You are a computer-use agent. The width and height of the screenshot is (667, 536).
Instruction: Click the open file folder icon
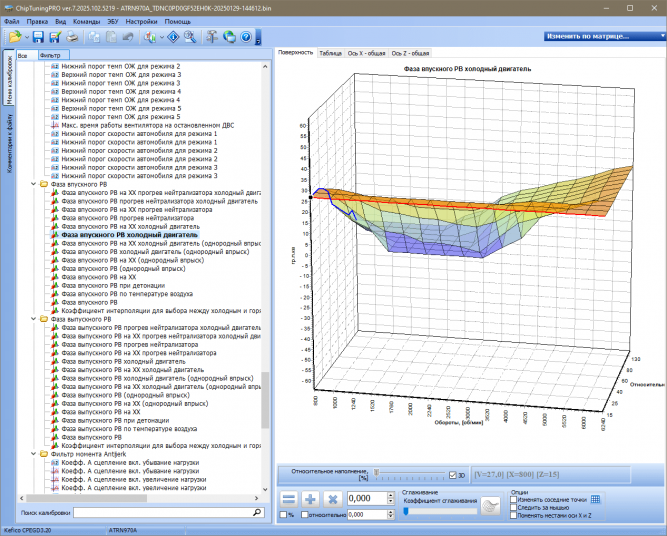(x=14, y=37)
